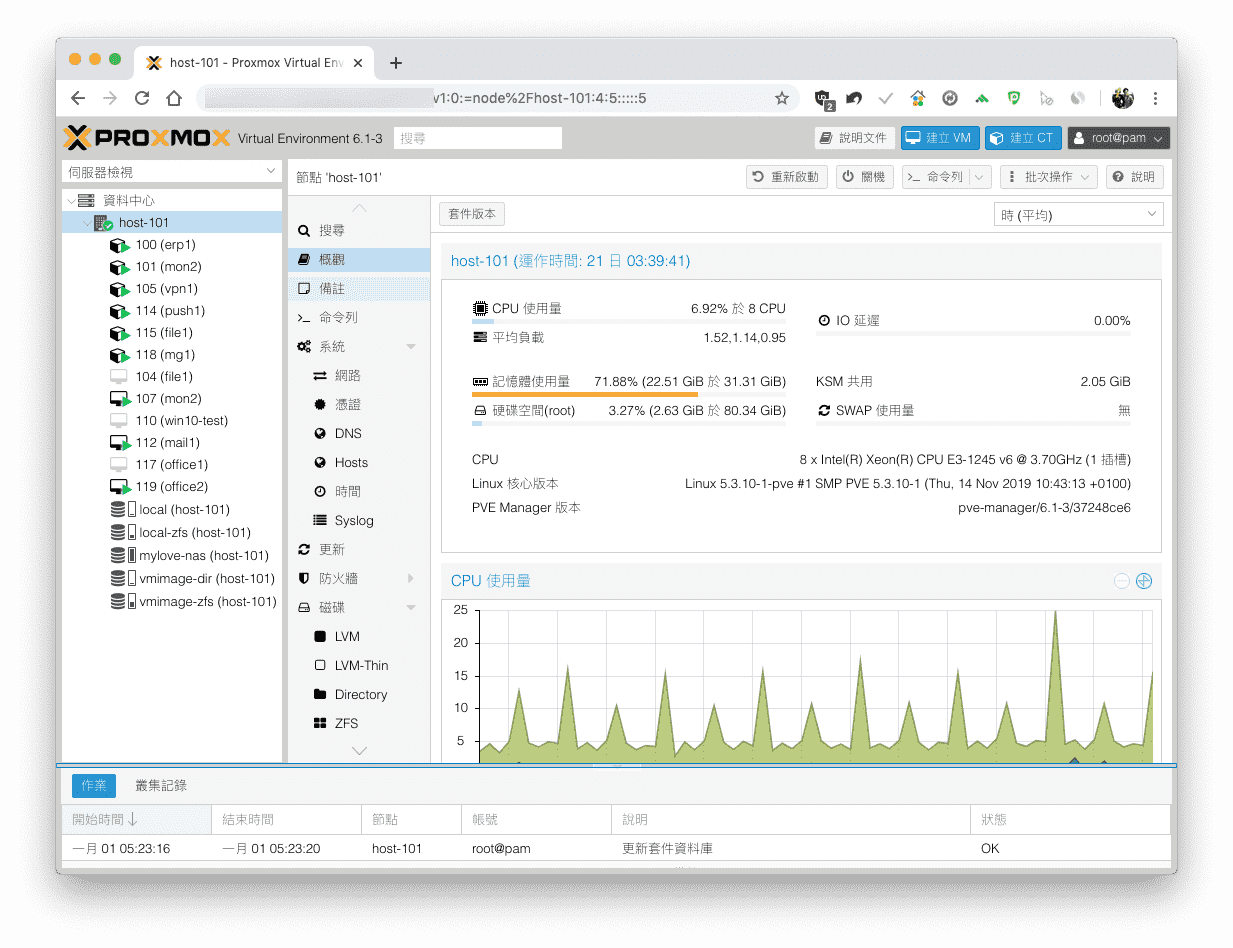This screenshot has height=948, width=1233.
Task: Go to browser home page
Action: (174, 98)
